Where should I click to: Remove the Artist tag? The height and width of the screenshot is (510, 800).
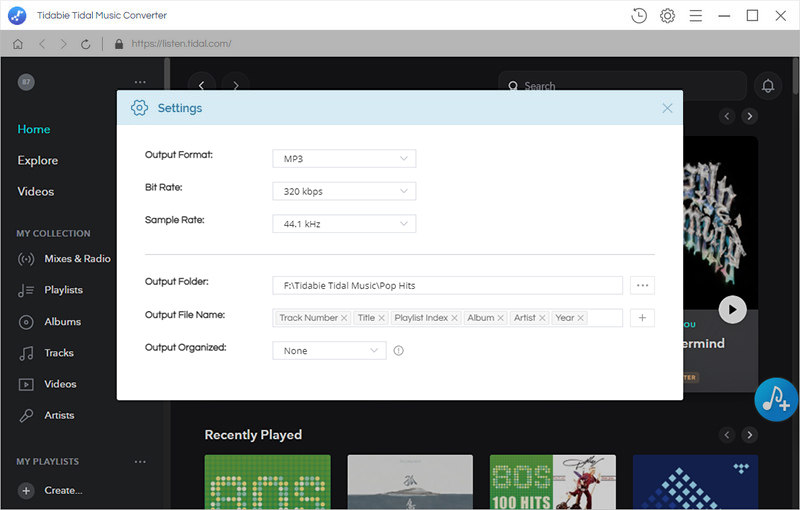542,318
